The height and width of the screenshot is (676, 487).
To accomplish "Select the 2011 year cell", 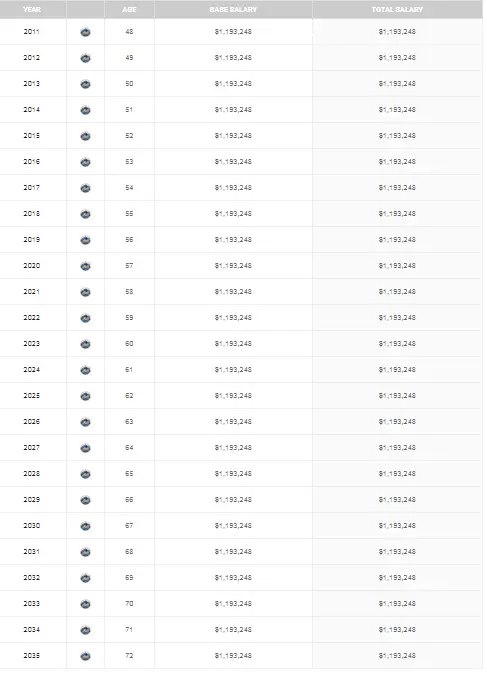I will (x=31, y=31).
